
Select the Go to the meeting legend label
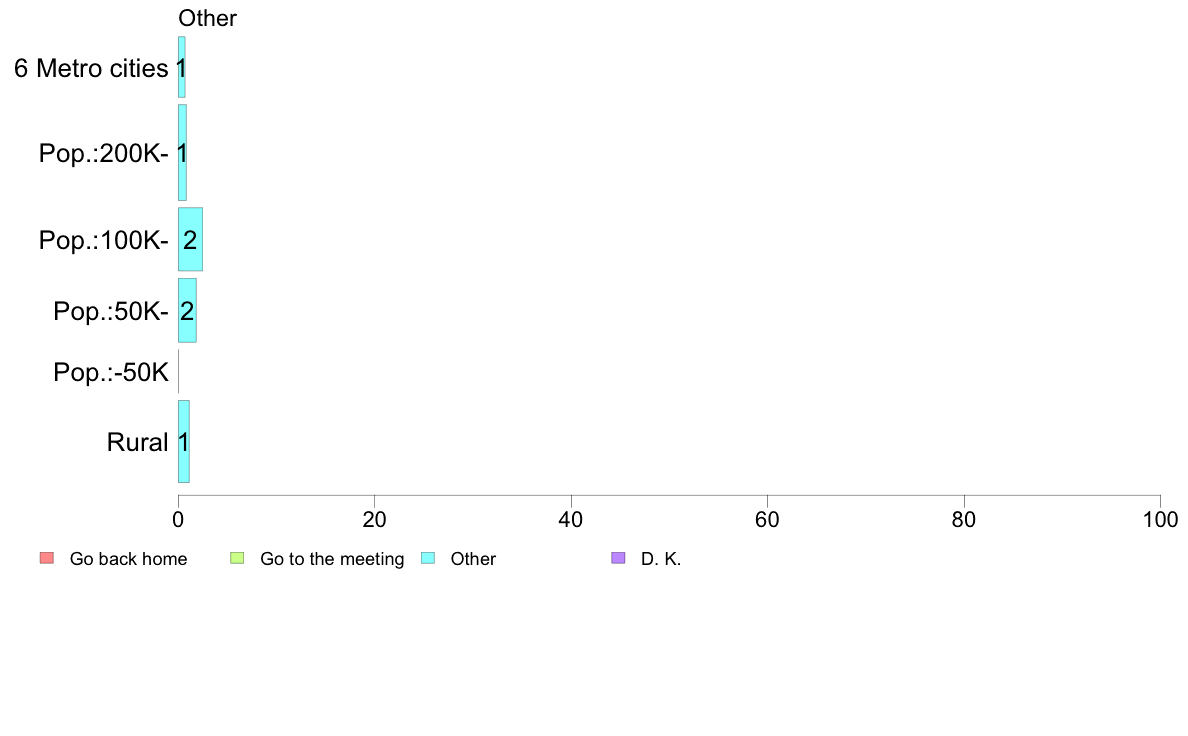(332, 559)
